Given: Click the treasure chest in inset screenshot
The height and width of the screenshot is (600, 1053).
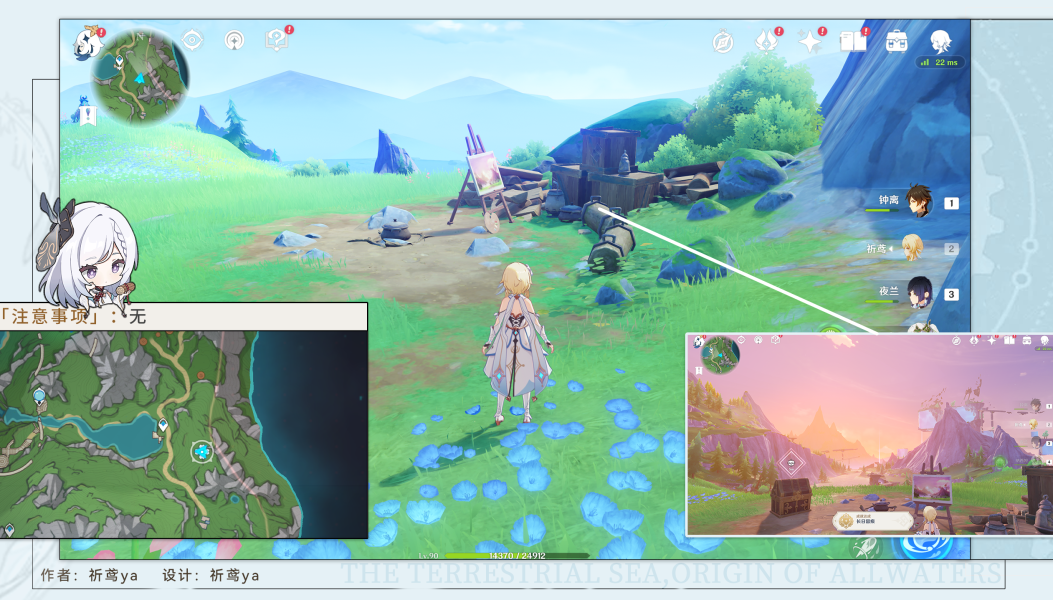Looking at the screenshot, I should (790, 498).
